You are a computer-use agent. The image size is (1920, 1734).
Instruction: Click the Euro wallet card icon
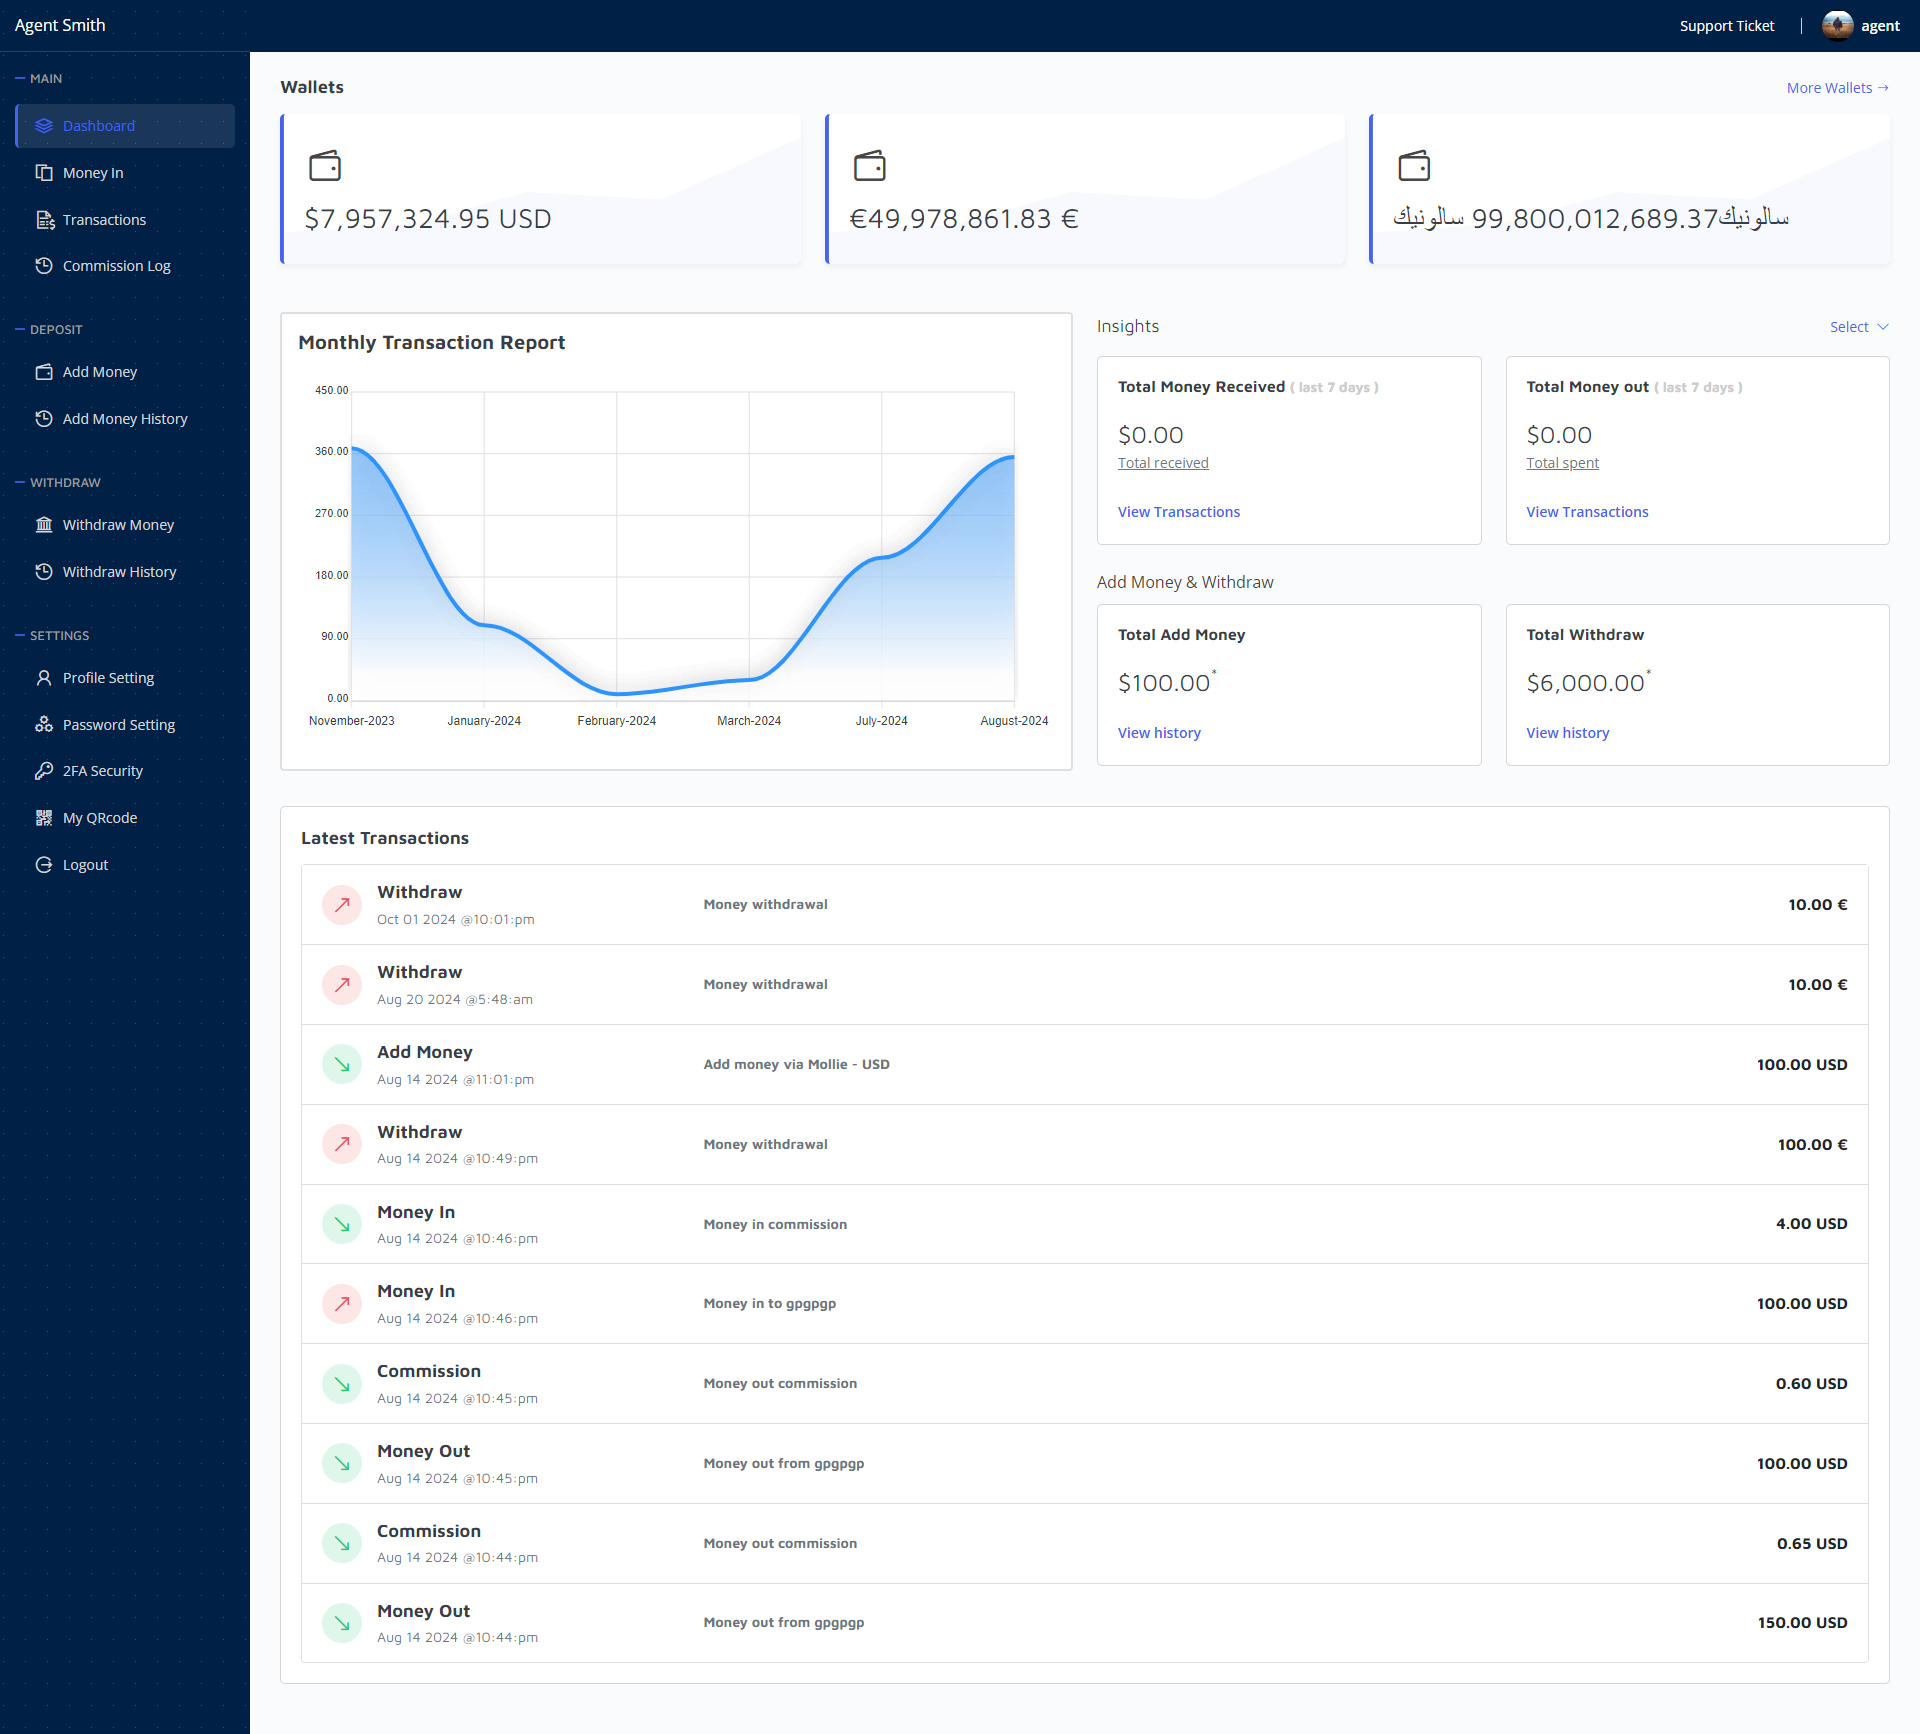tap(869, 166)
